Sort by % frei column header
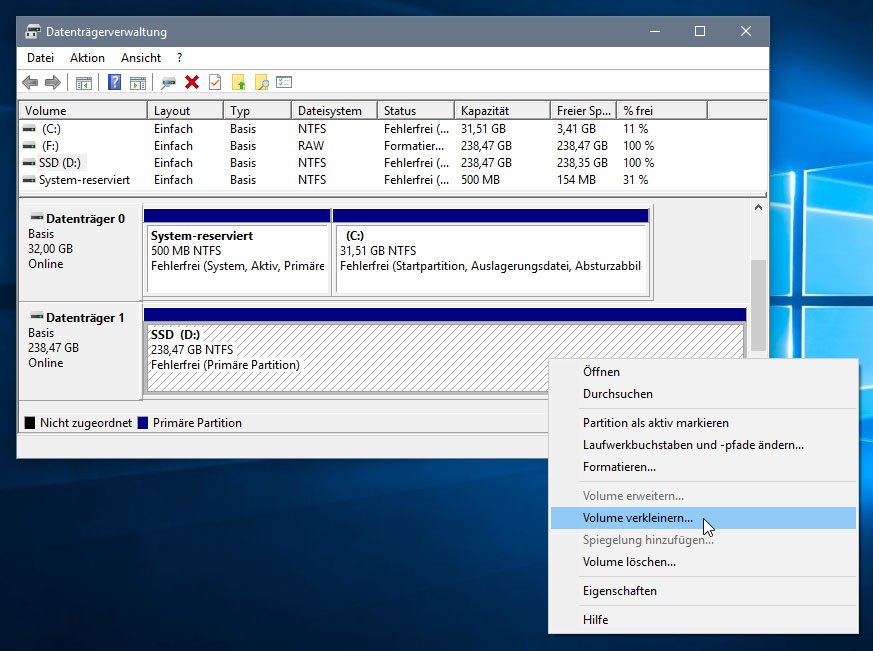 click(663, 111)
